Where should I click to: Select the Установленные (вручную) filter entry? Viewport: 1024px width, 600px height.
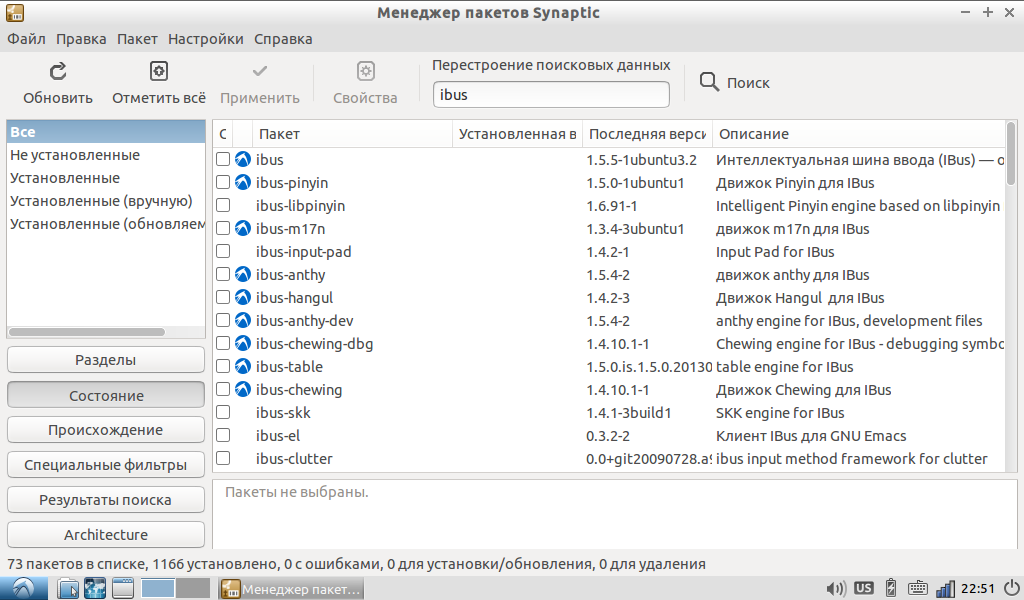[x=106, y=200]
